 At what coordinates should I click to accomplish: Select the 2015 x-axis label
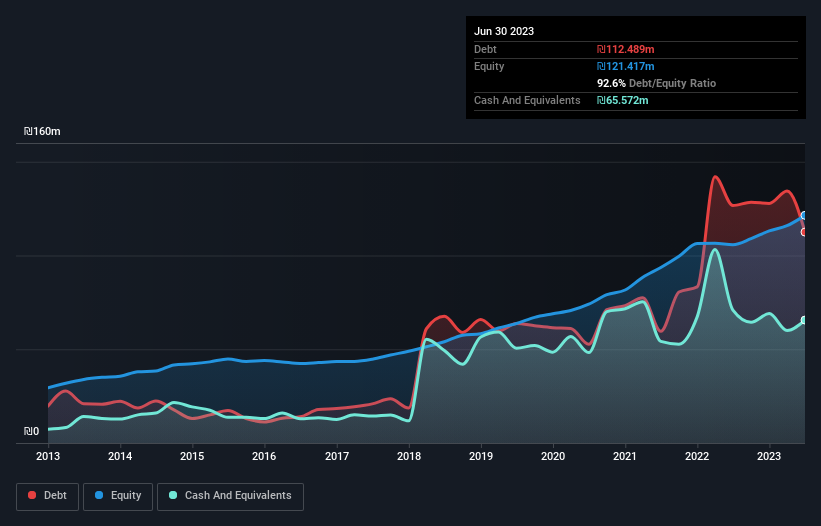click(x=192, y=456)
